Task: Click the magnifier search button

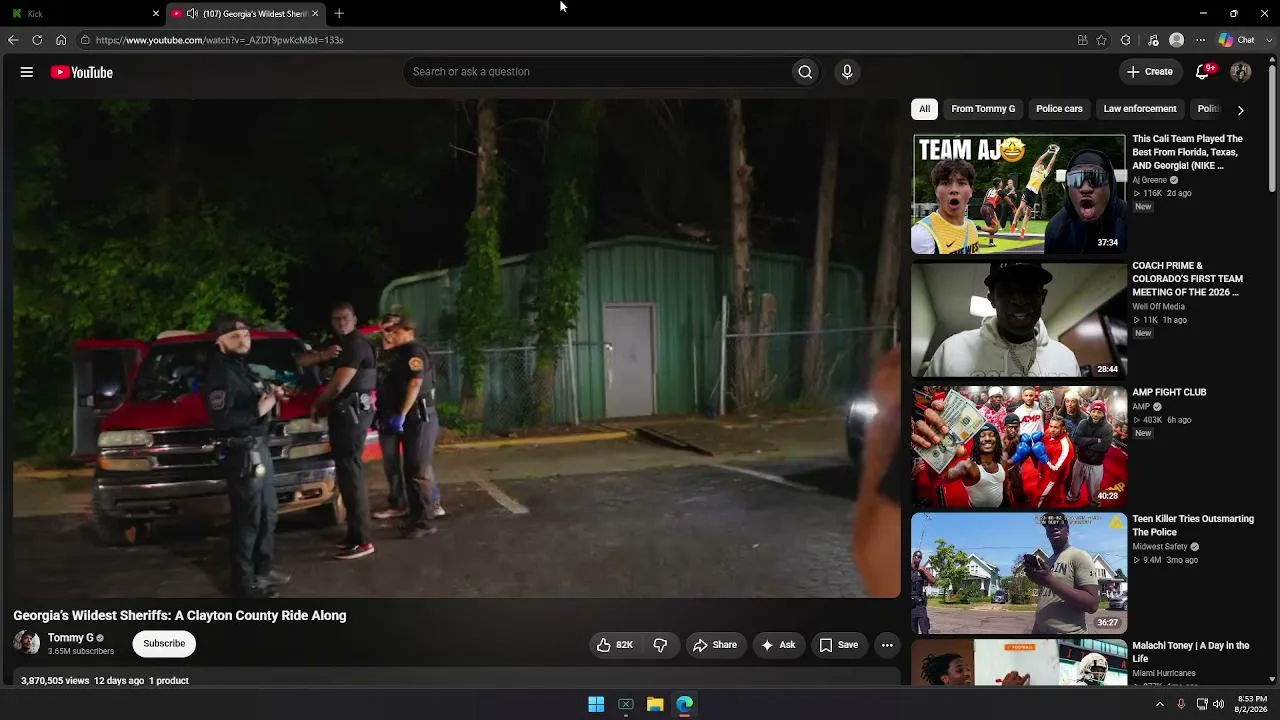Action: tap(805, 72)
